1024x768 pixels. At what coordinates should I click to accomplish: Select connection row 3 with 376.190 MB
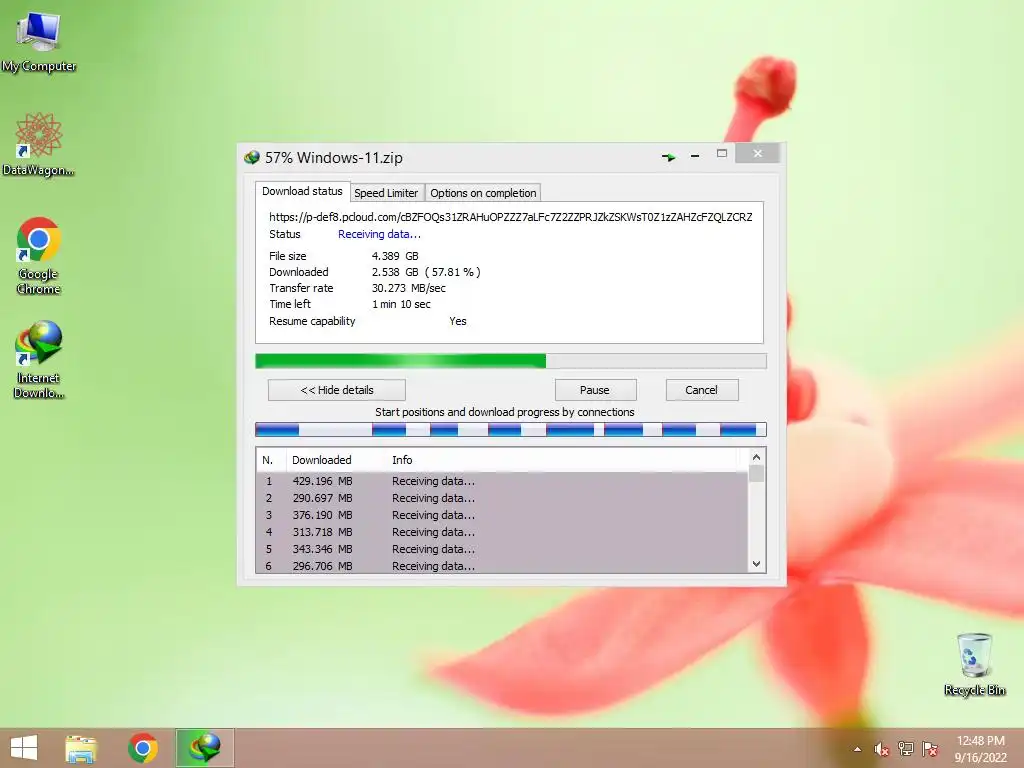(502, 515)
